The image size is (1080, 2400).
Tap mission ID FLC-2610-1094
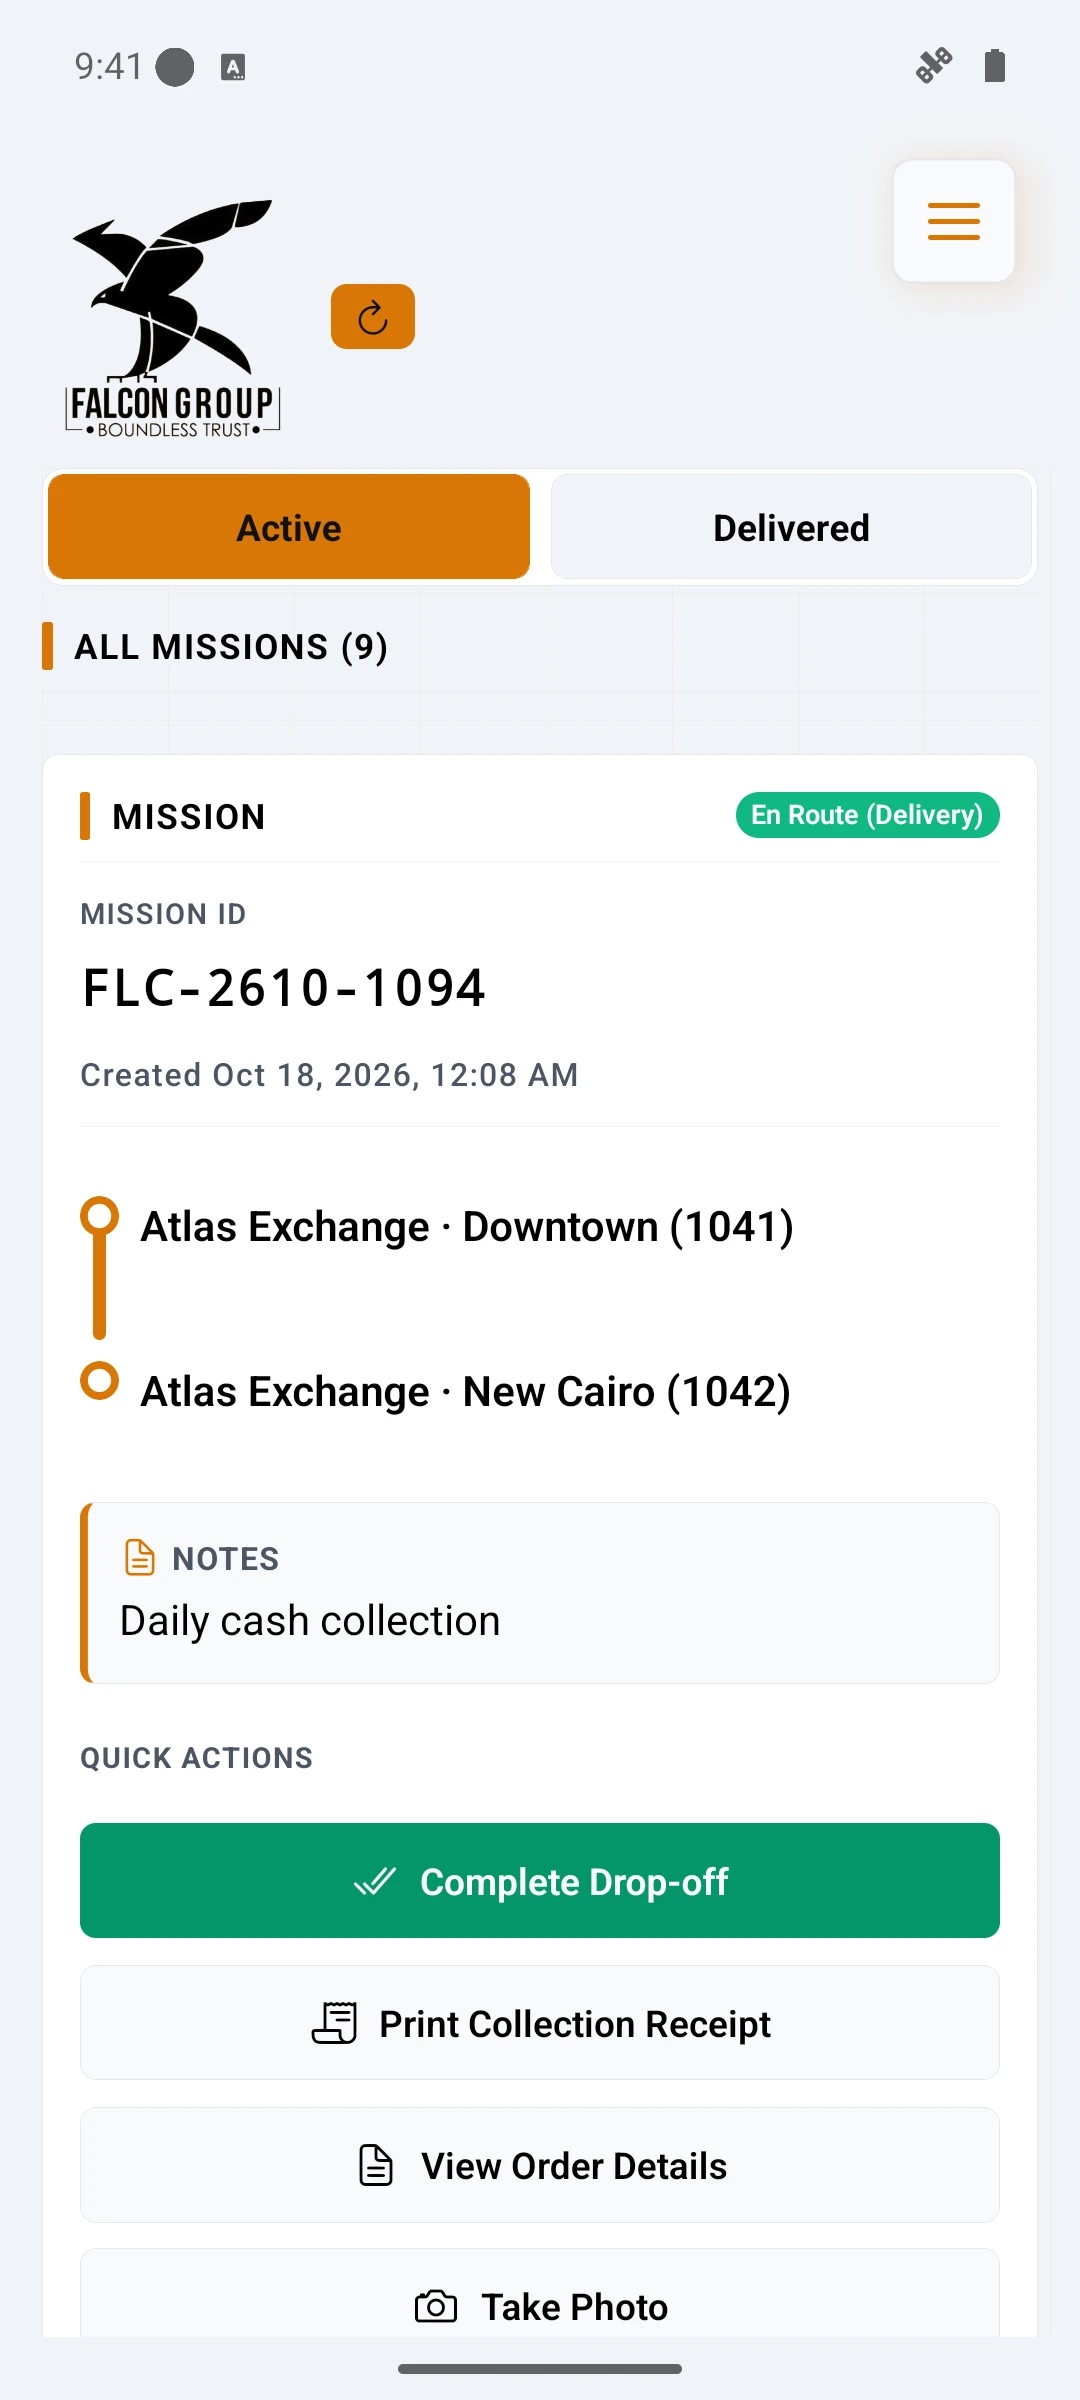284,988
